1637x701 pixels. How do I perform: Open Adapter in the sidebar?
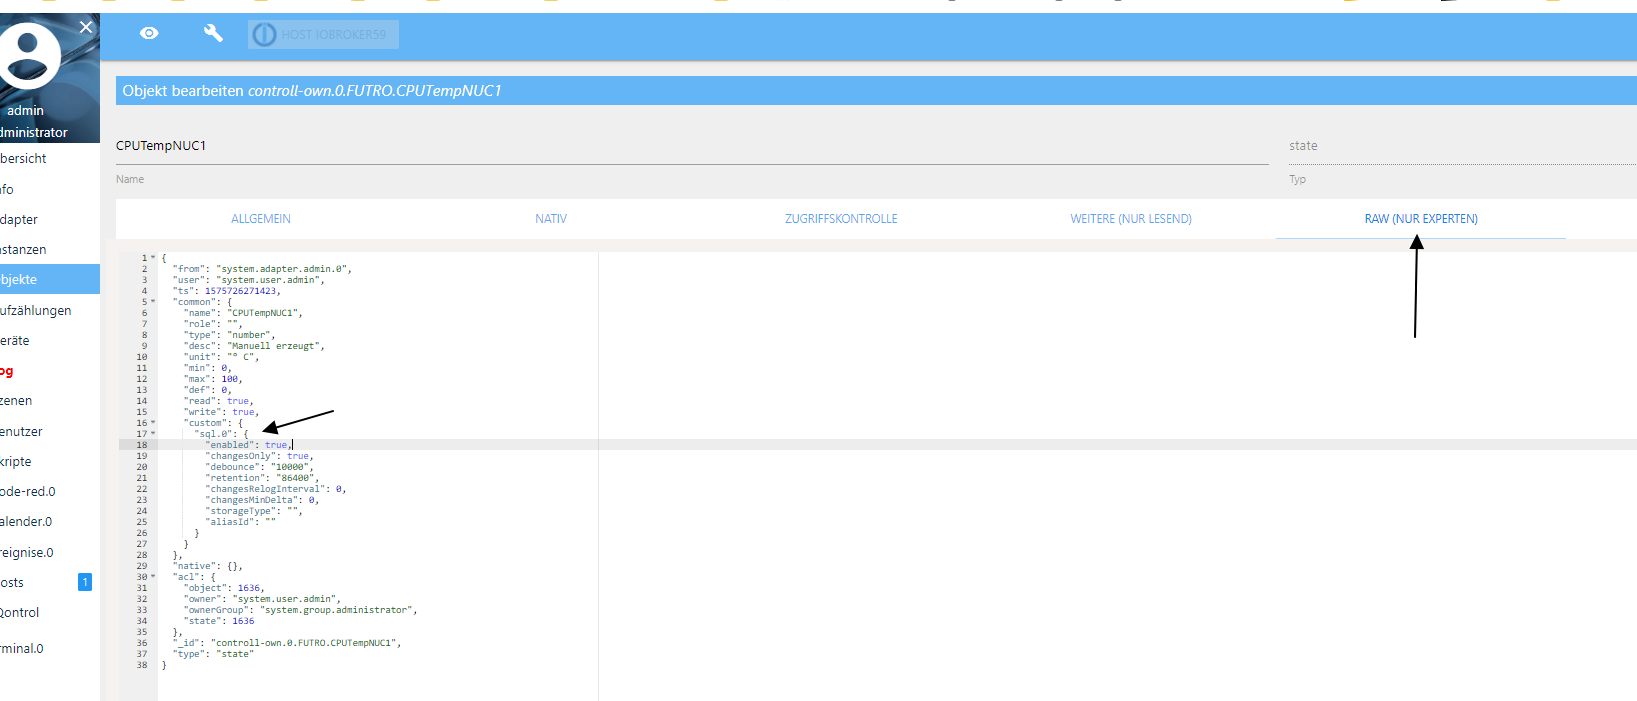pyautogui.click(x=50, y=219)
